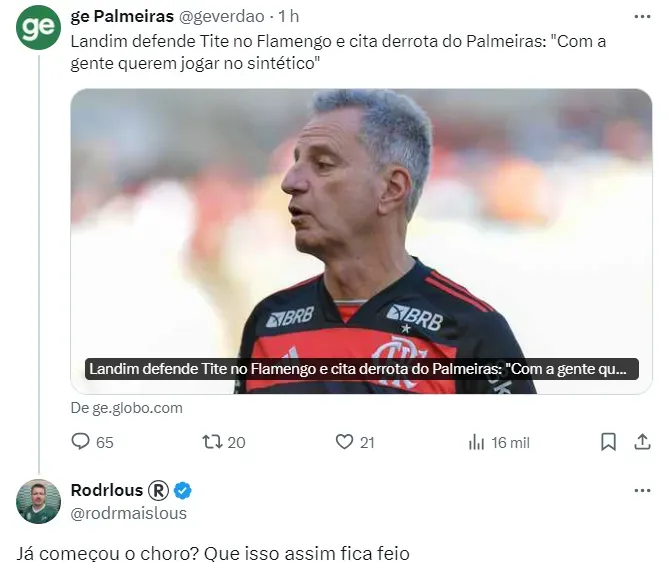Click the 1 h timestamp
The width and height of the screenshot is (671, 562).
(288, 17)
